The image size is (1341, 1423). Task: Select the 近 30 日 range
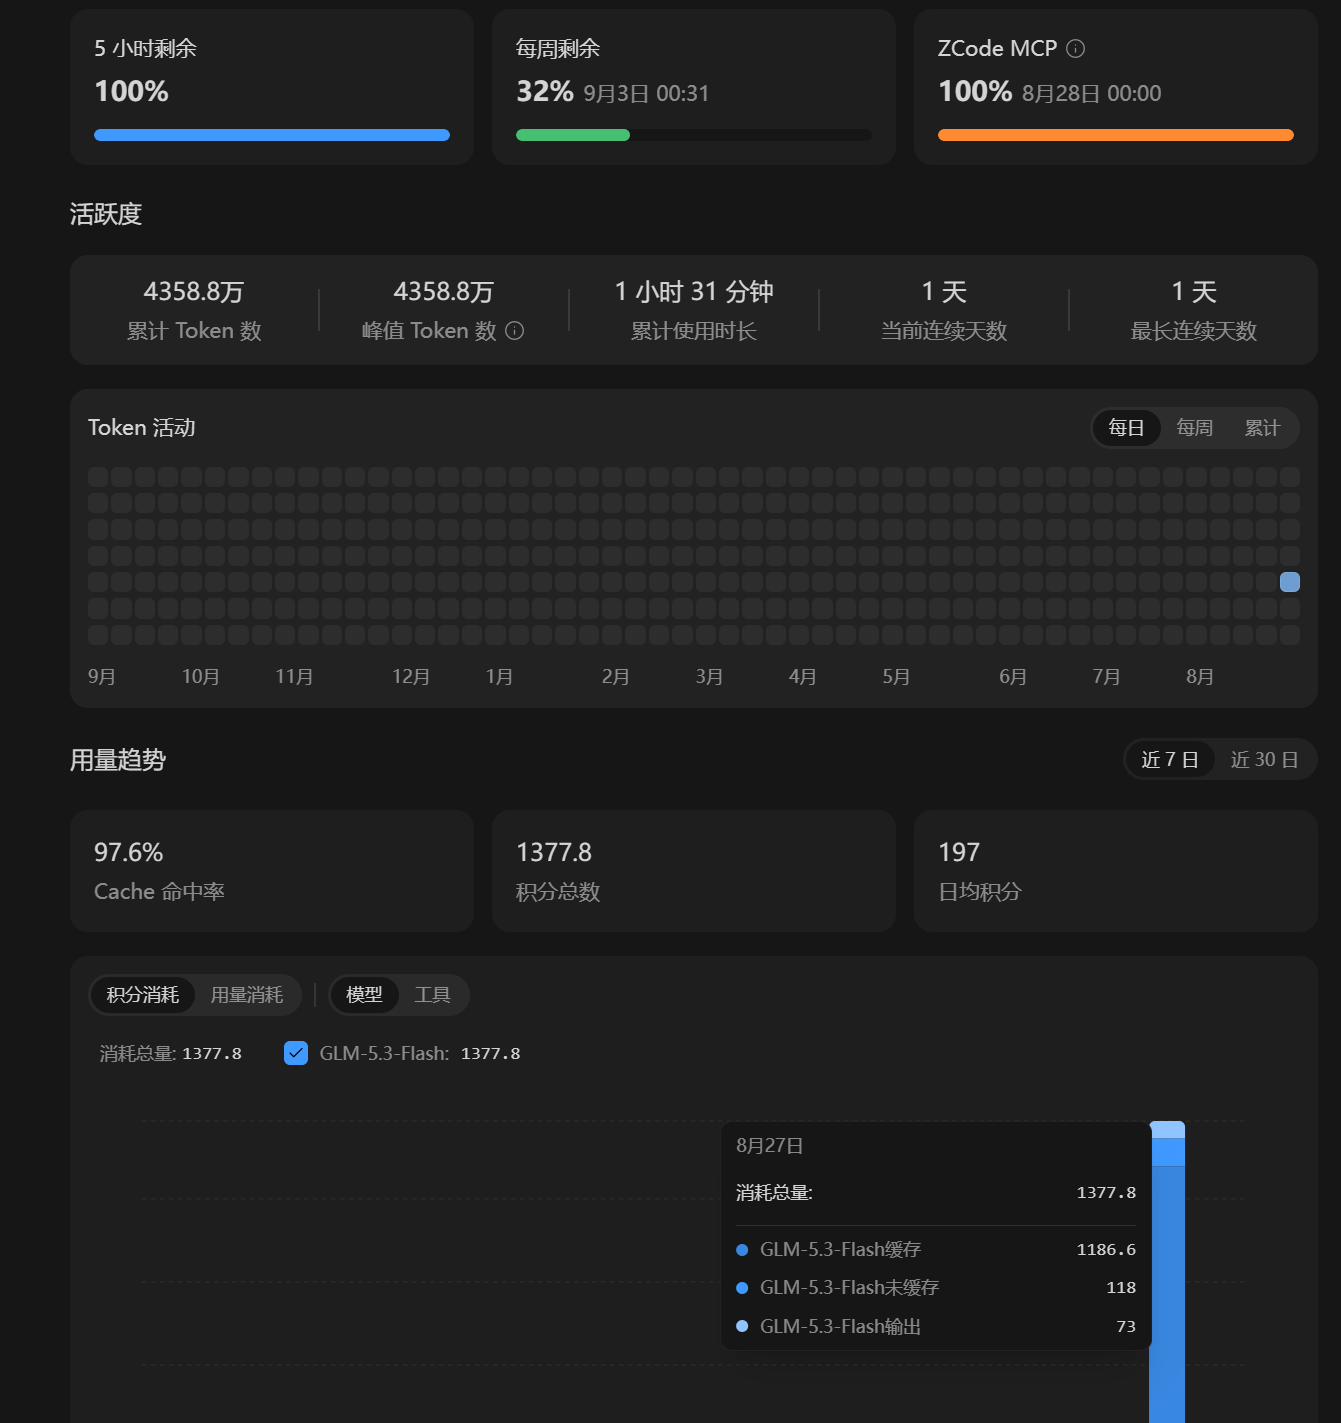(x=1264, y=760)
